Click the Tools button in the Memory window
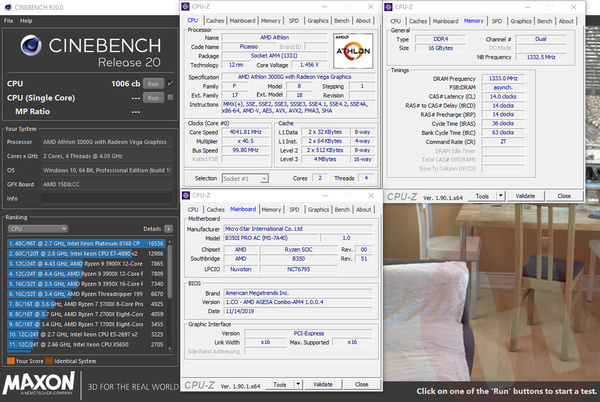This screenshot has width=600, height=402. [x=482, y=196]
